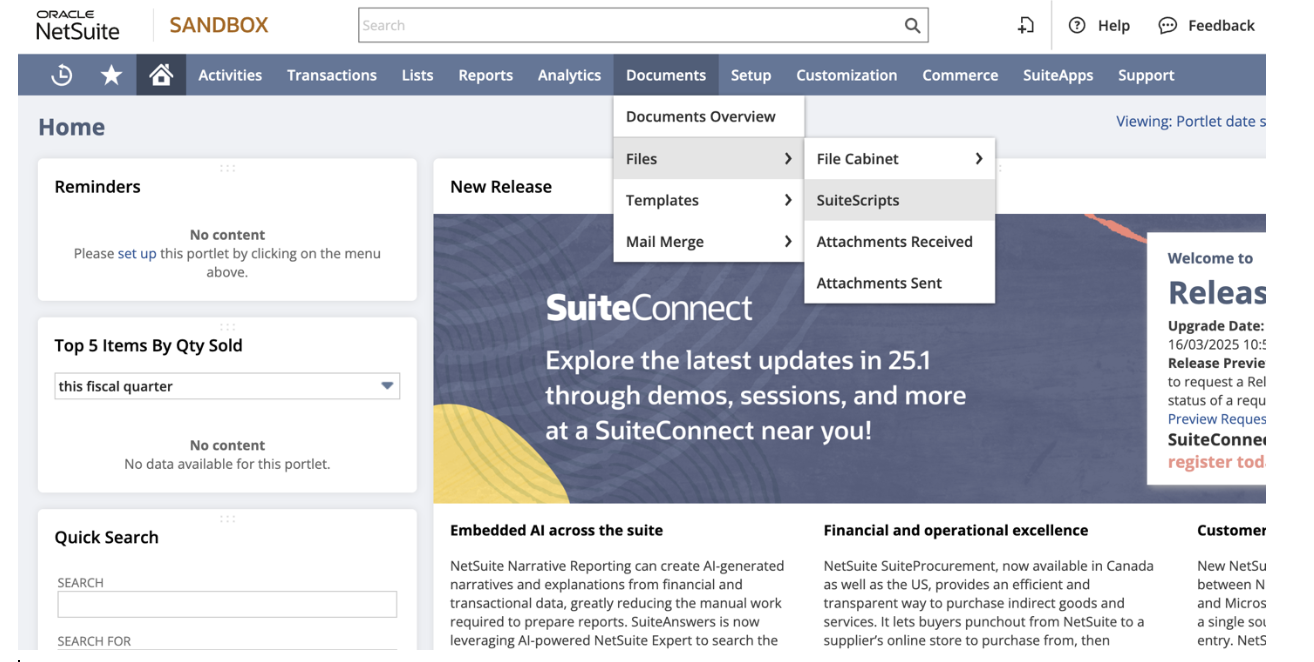Click the Top 5 Items portlet drag handle
This screenshot has width=1314, height=662.
tap(227, 326)
